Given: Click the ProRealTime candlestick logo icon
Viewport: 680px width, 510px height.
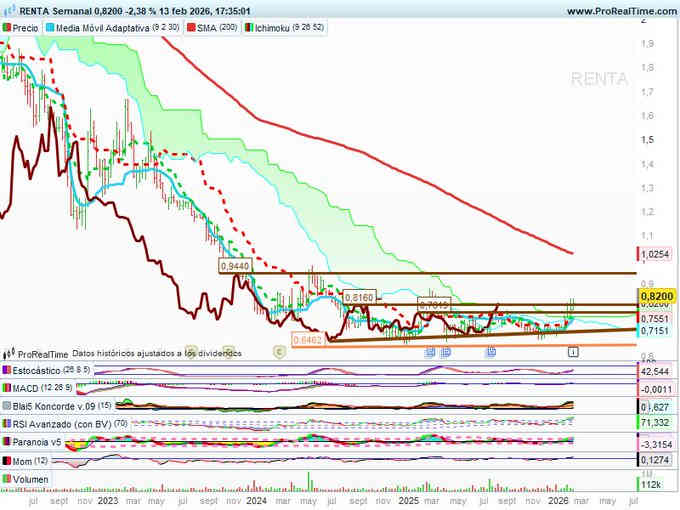Looking at the screenshot, I should pos(9,353).
